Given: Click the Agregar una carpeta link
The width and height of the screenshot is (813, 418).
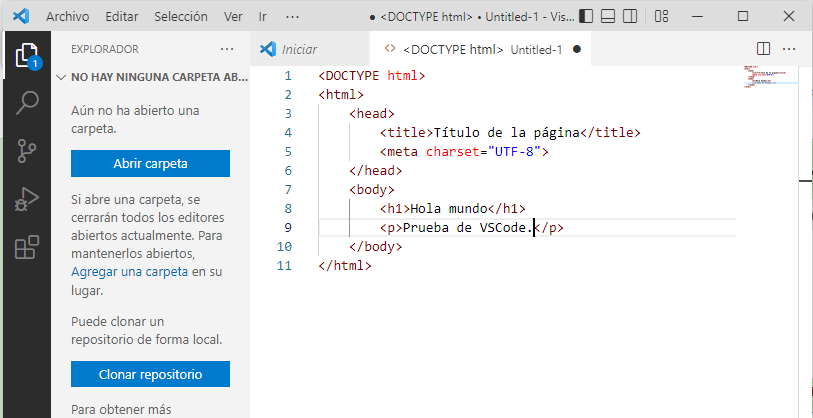Looking at the screenshot, I should point(129,272).
